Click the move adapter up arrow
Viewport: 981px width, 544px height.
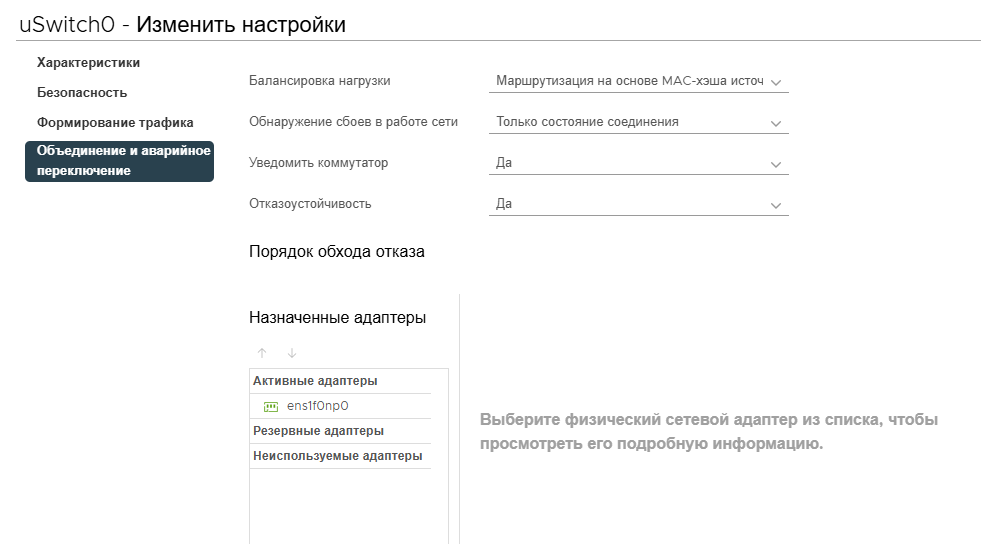coord(262,353)
